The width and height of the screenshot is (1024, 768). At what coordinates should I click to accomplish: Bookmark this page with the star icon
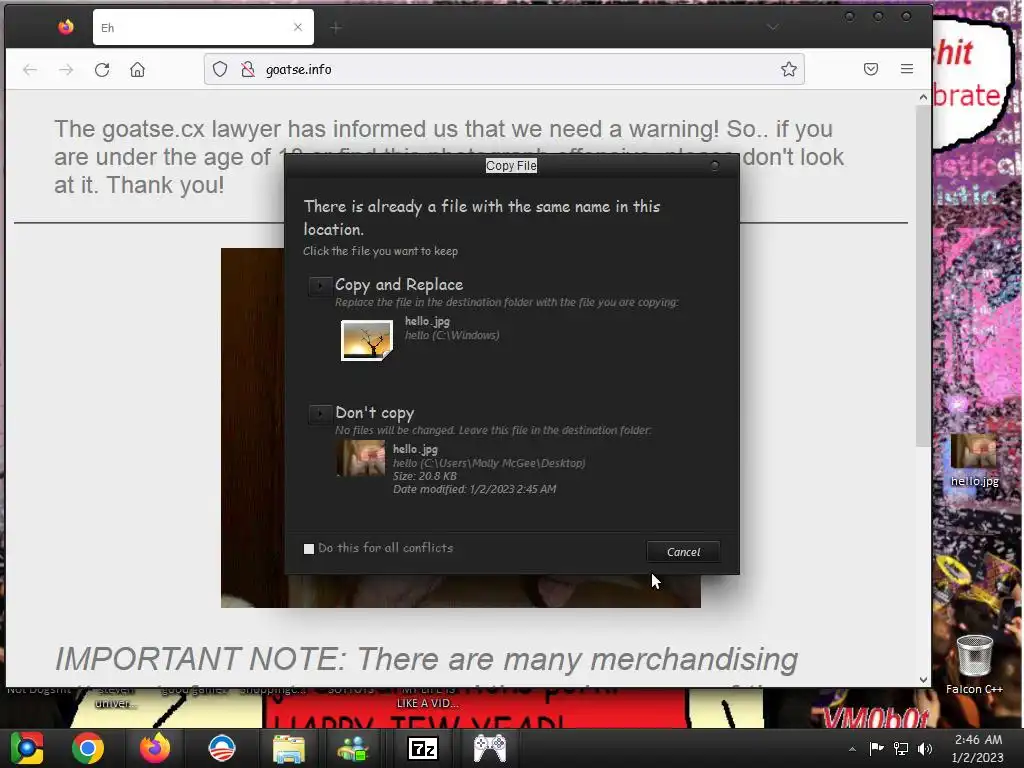pos(788,69)
